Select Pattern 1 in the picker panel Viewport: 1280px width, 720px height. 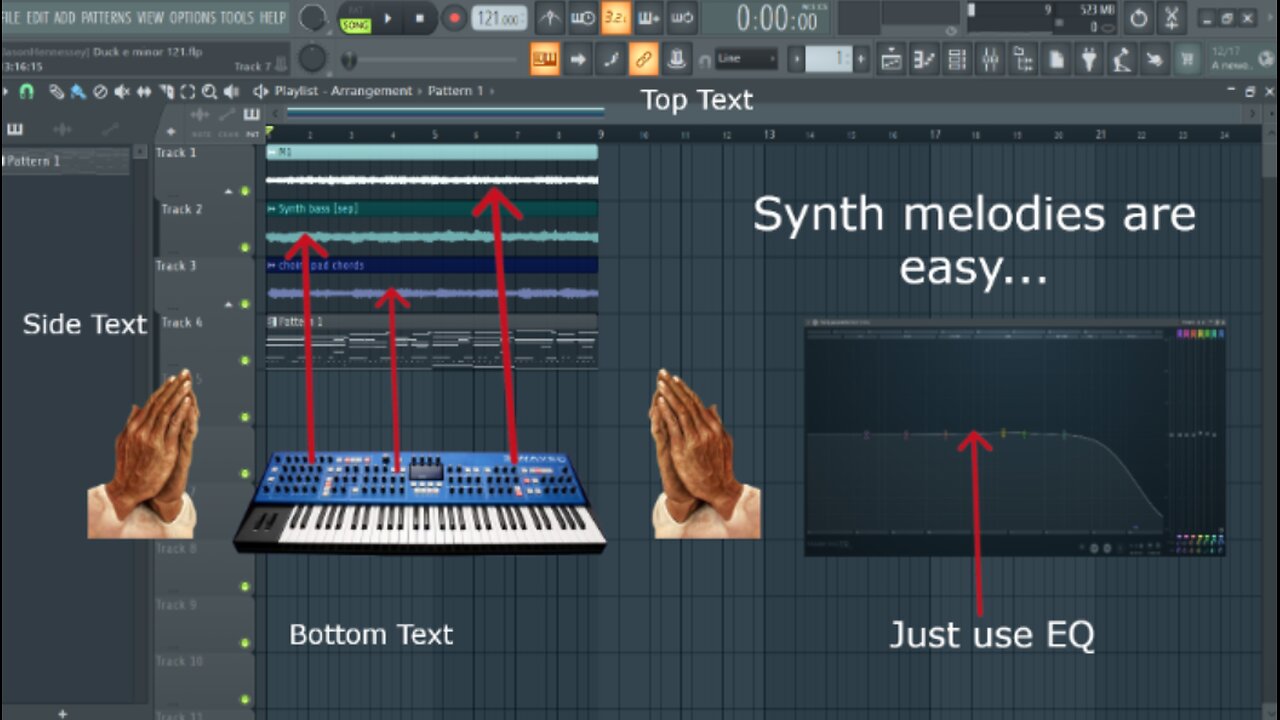click(x=66, y=160)
